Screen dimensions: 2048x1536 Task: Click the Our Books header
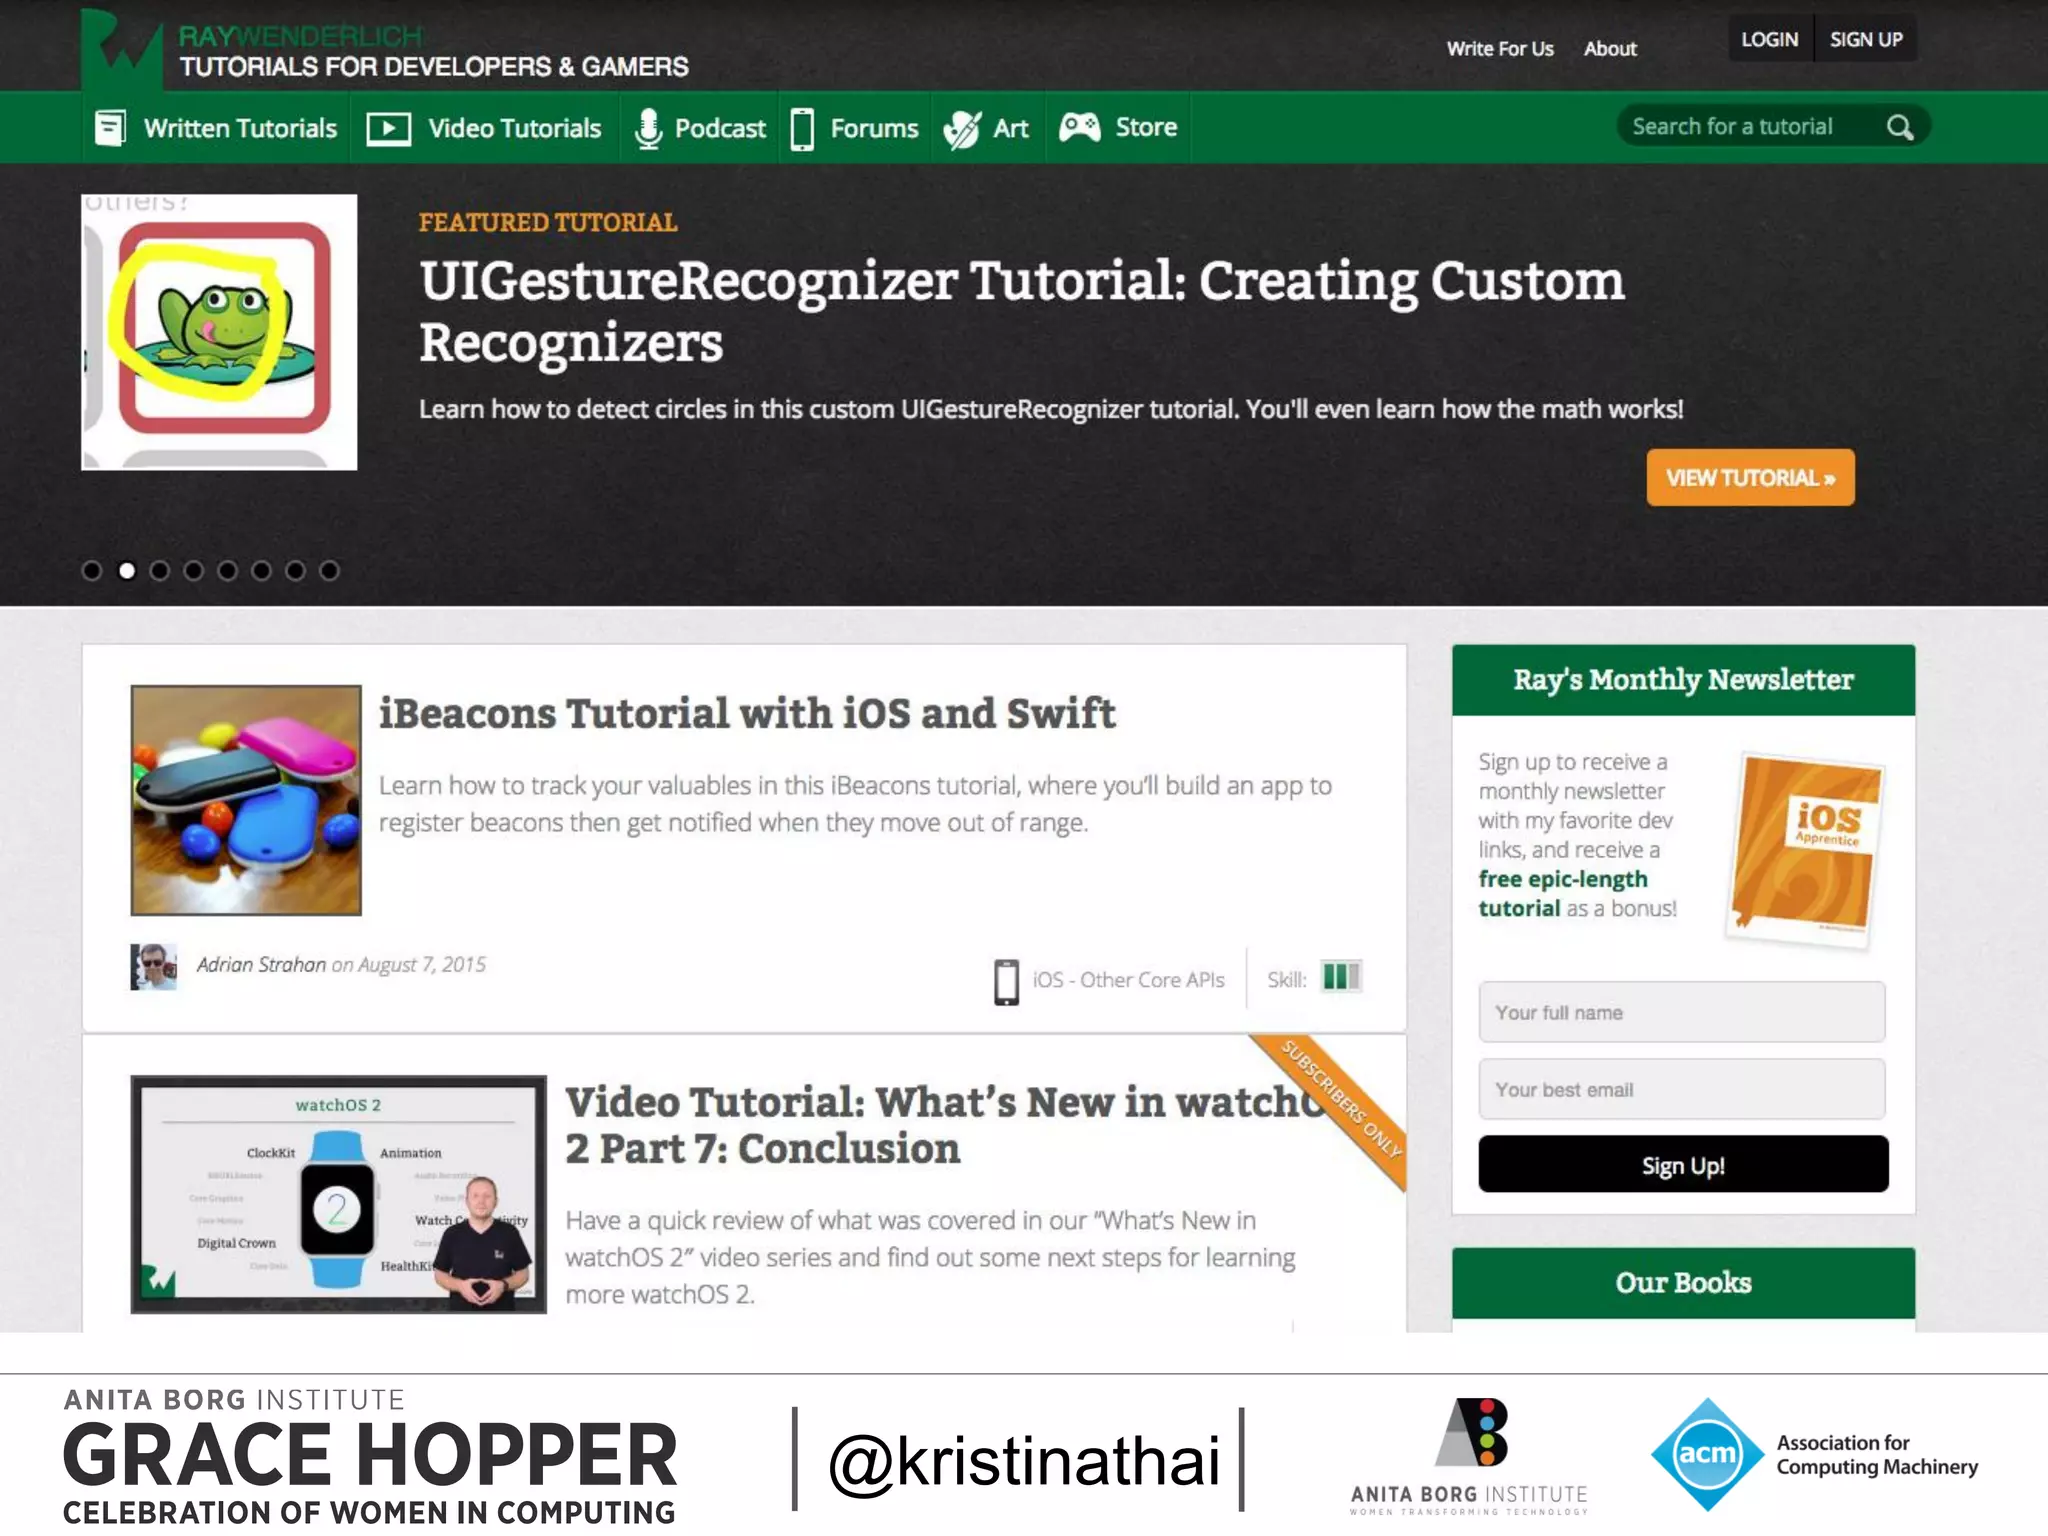pos(1683,1283)
